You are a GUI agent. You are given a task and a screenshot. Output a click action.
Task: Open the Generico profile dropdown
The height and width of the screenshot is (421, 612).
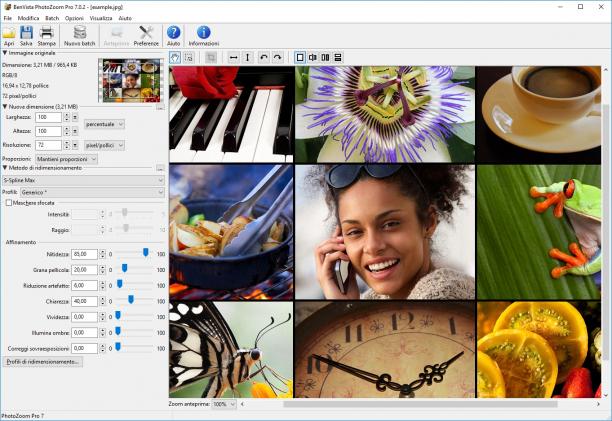[92, 192]
